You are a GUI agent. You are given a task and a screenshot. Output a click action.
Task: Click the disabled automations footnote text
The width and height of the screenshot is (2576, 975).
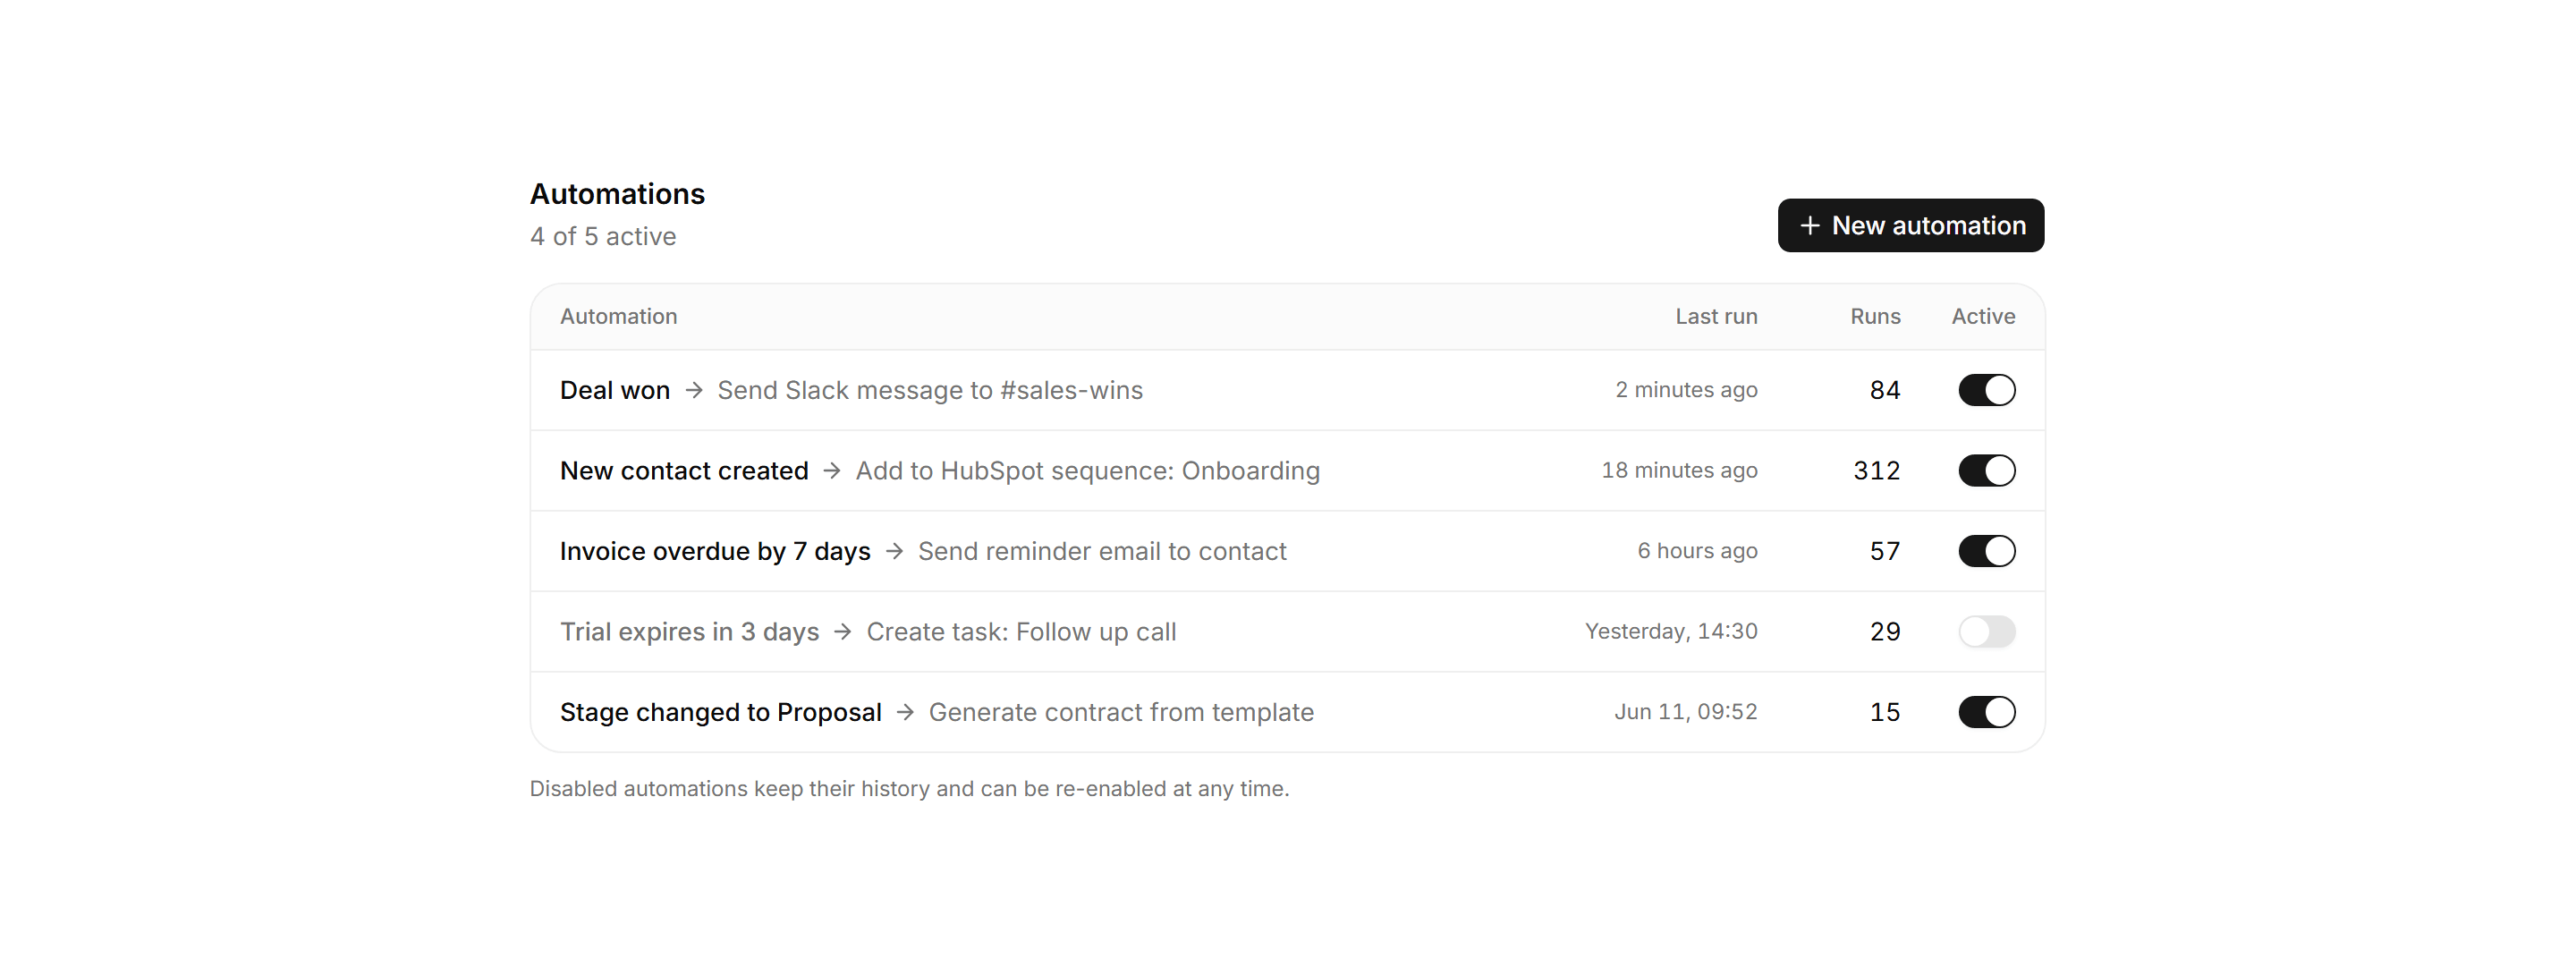909,788
